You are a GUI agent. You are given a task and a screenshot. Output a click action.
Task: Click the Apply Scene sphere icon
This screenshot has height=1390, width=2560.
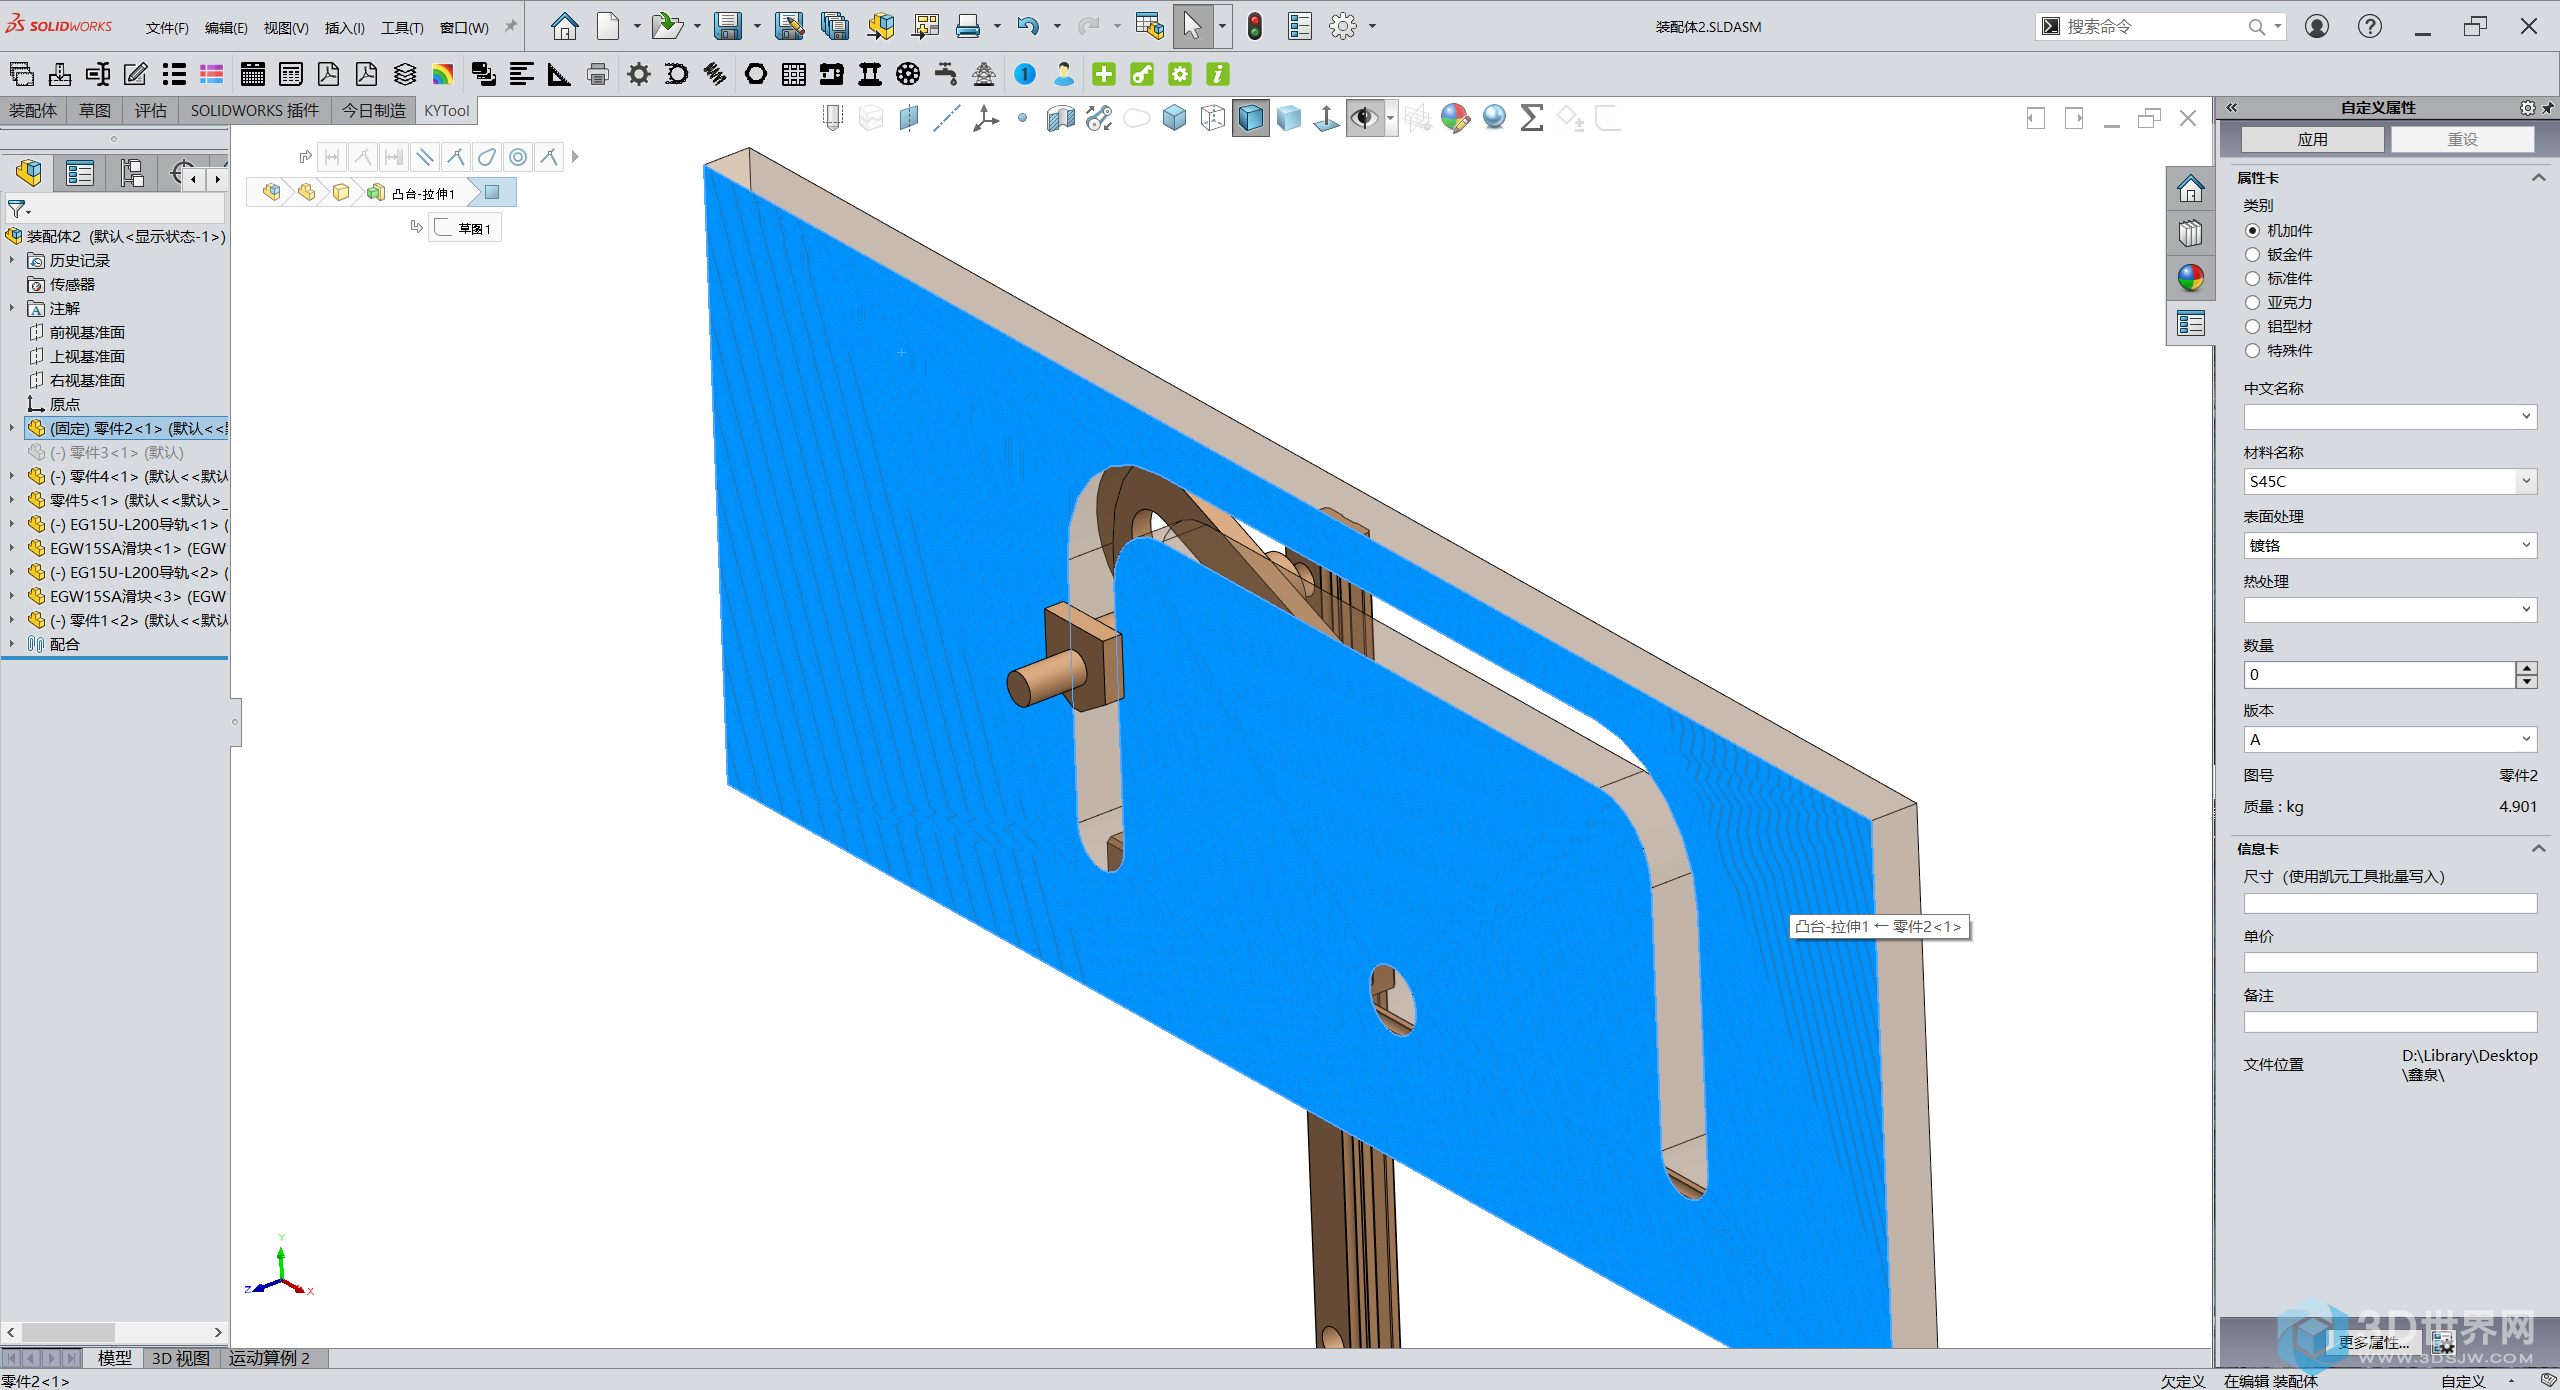(x=1494, y=118)
